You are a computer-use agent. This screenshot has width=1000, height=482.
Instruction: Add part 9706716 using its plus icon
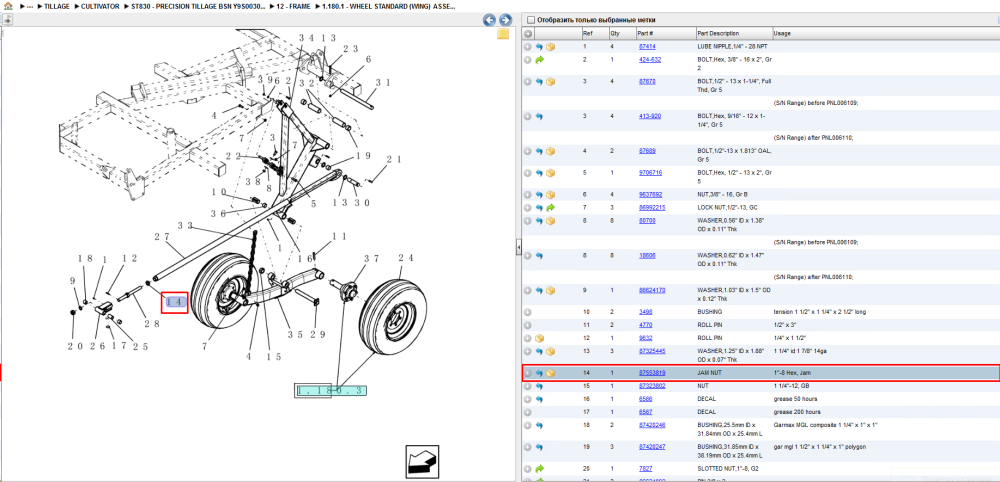coord(527,173)
